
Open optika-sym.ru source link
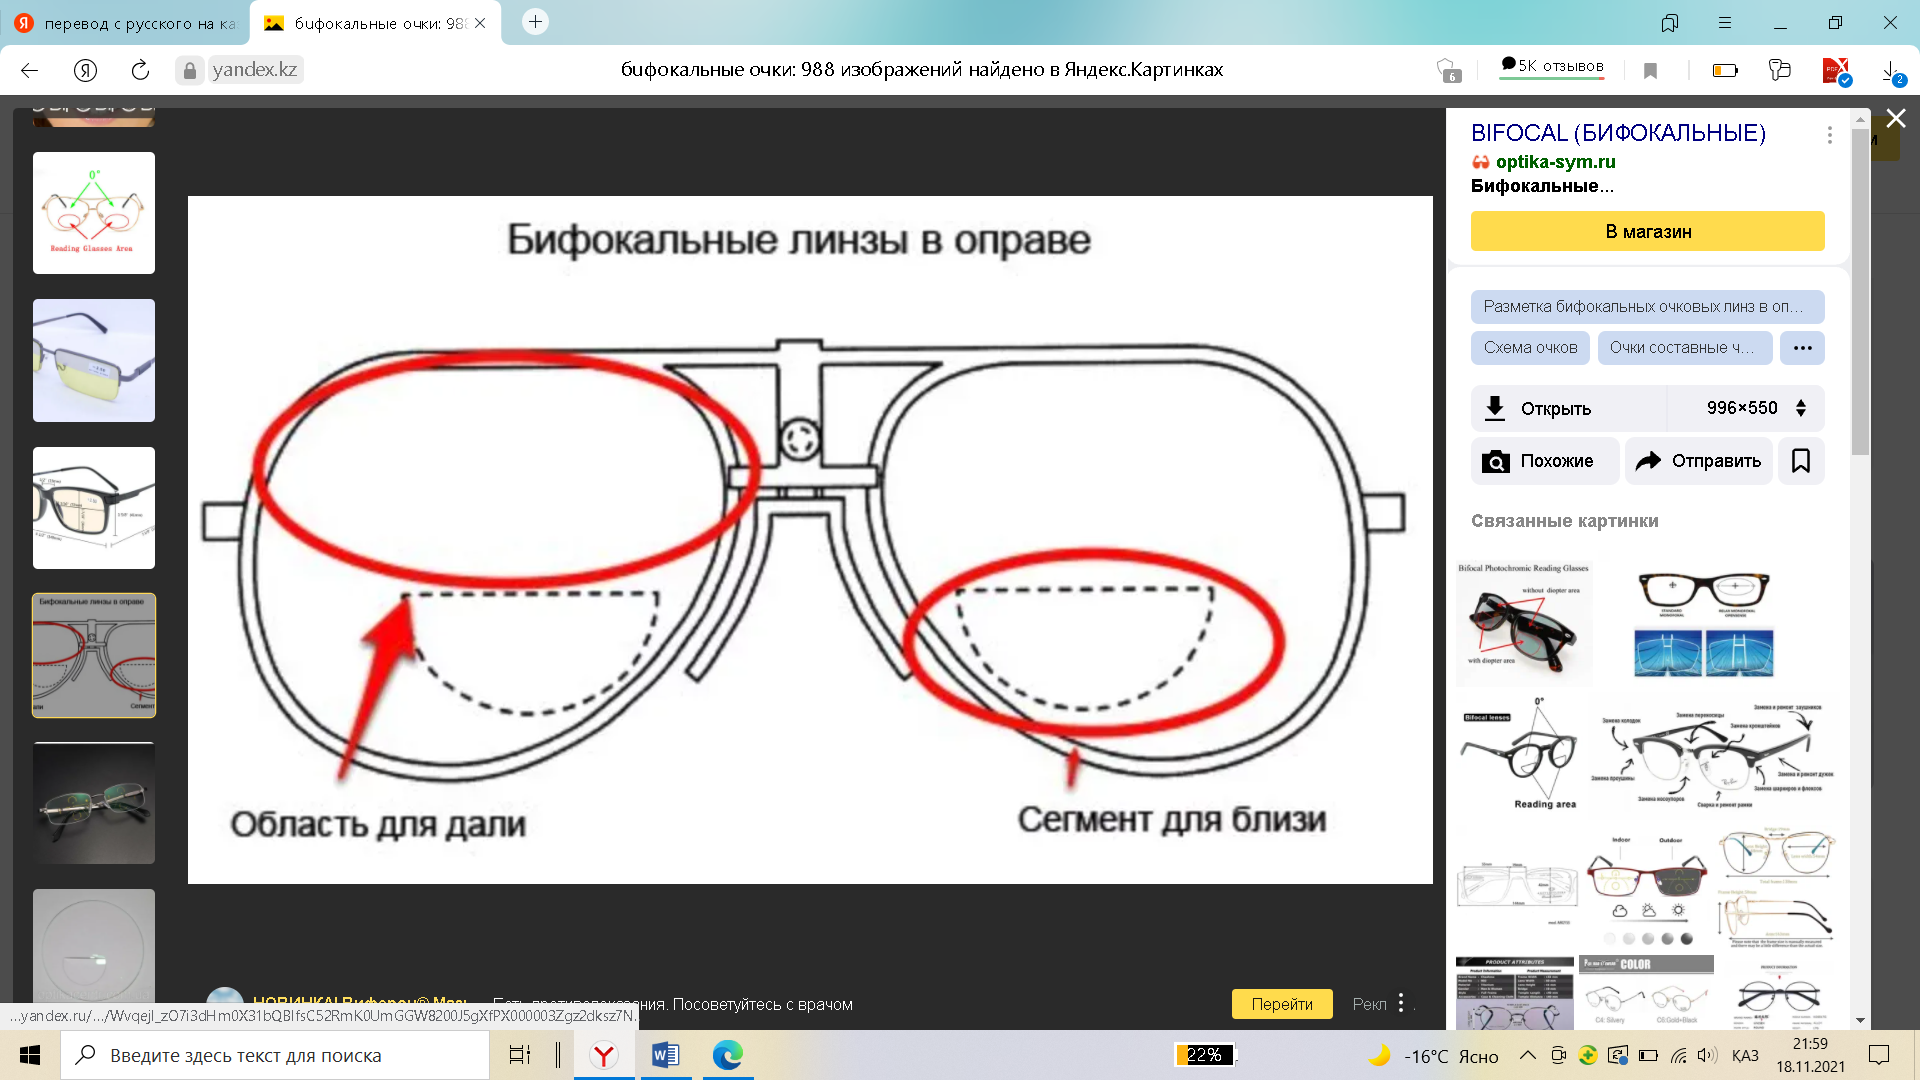coord(1554,162)
